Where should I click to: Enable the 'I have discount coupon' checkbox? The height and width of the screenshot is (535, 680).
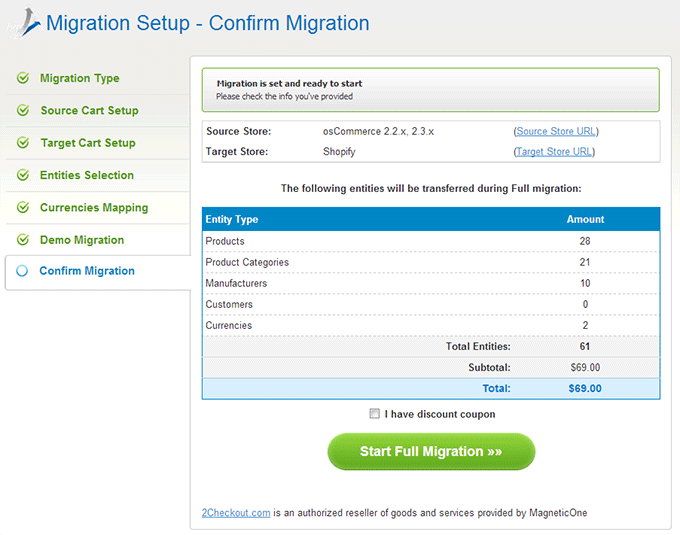(x=374, y=413)
